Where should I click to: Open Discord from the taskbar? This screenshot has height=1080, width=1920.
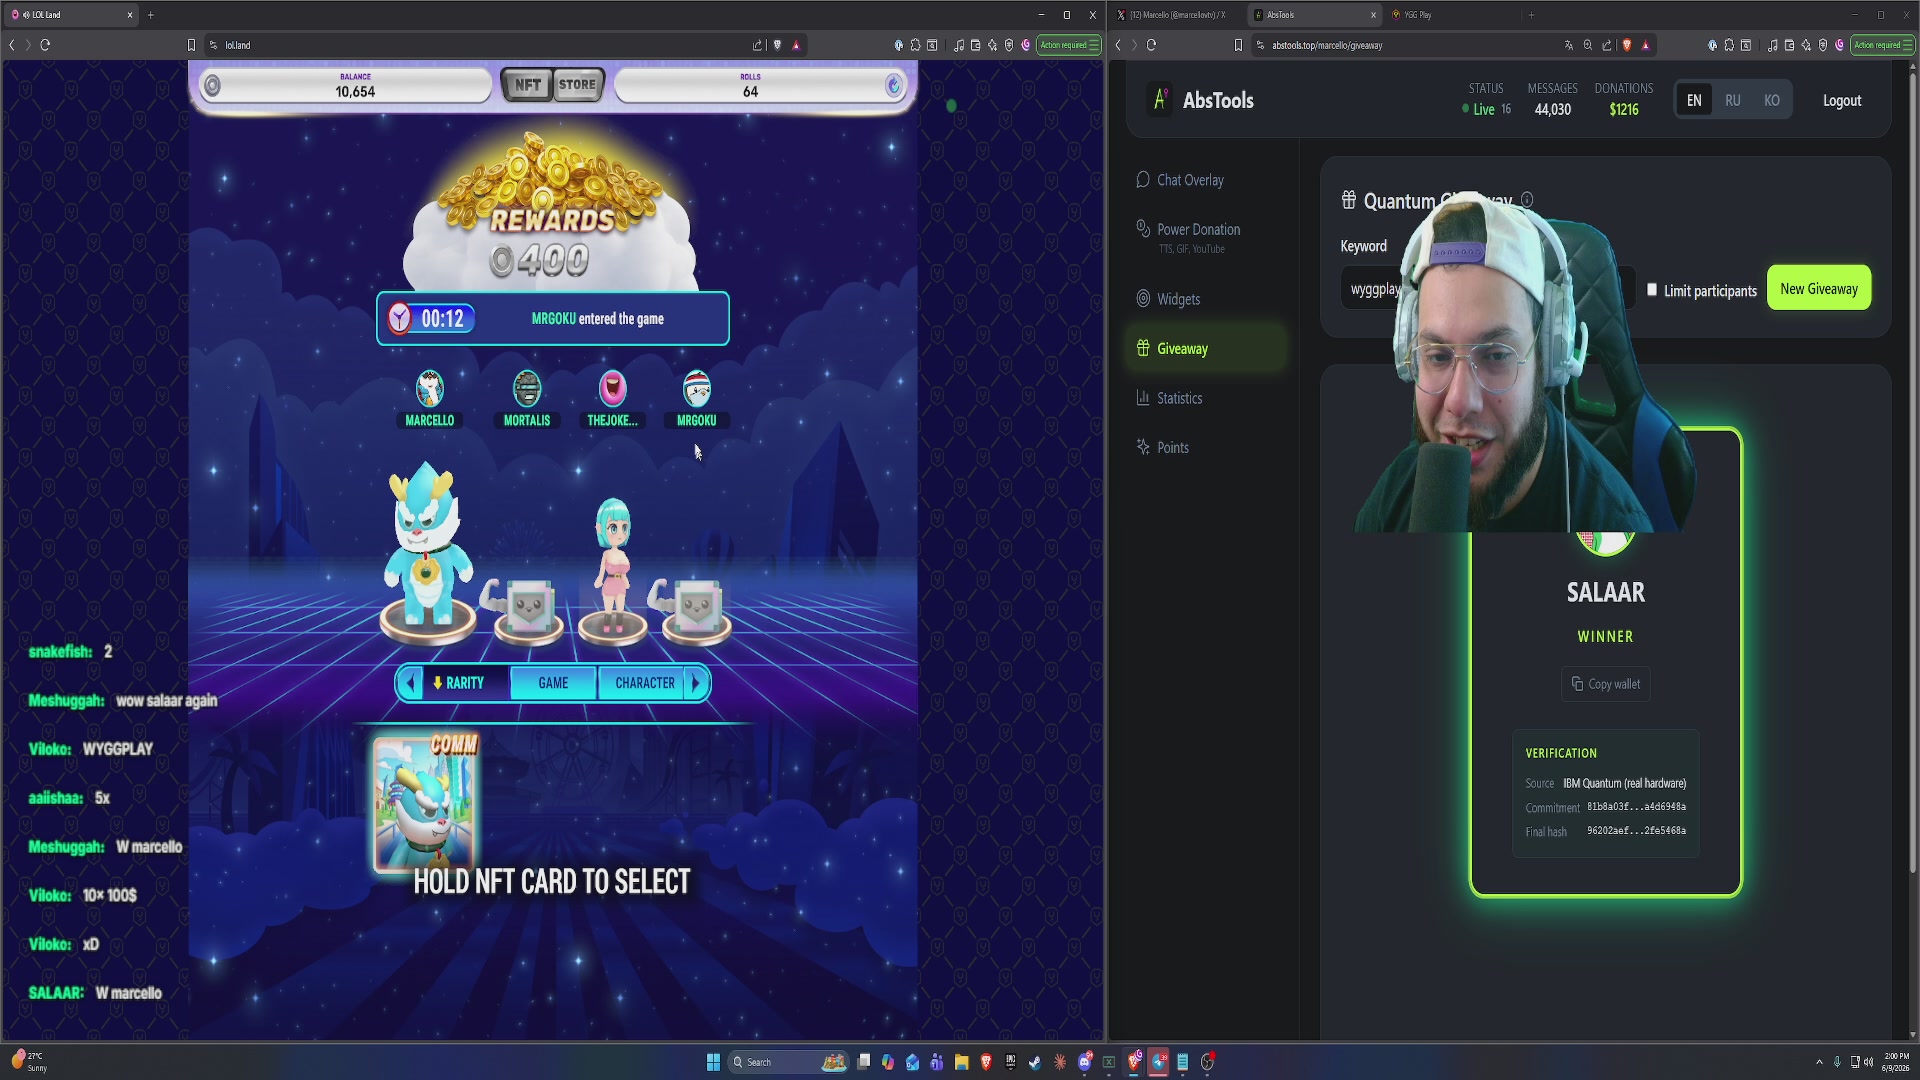coord(1085,1062)
